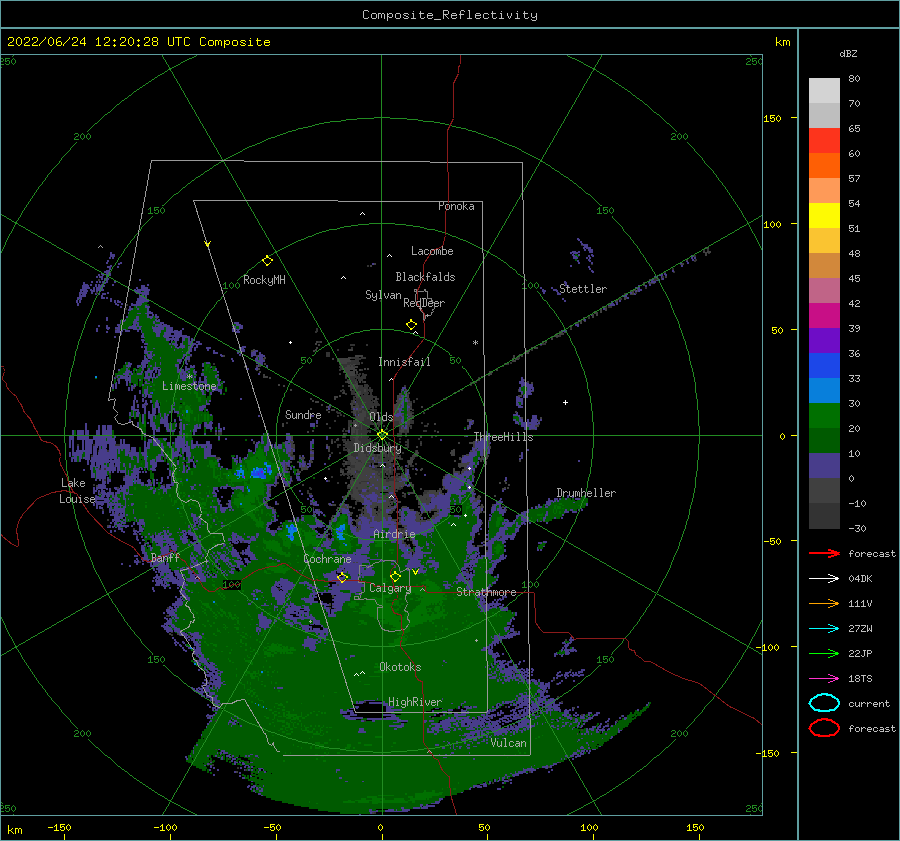Click the yellow 'km' label at top right

782,42
